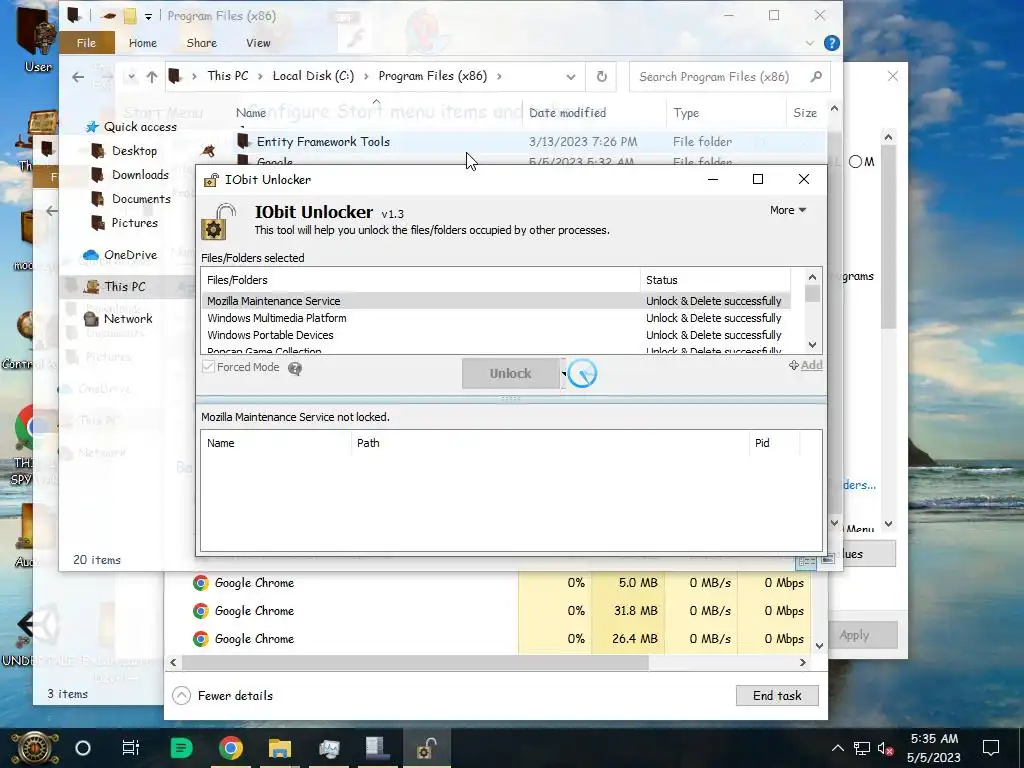Select Mozilla Maintenance Service row
The height and width of the screenshot is (768, 1024).
tap(496, 301)
